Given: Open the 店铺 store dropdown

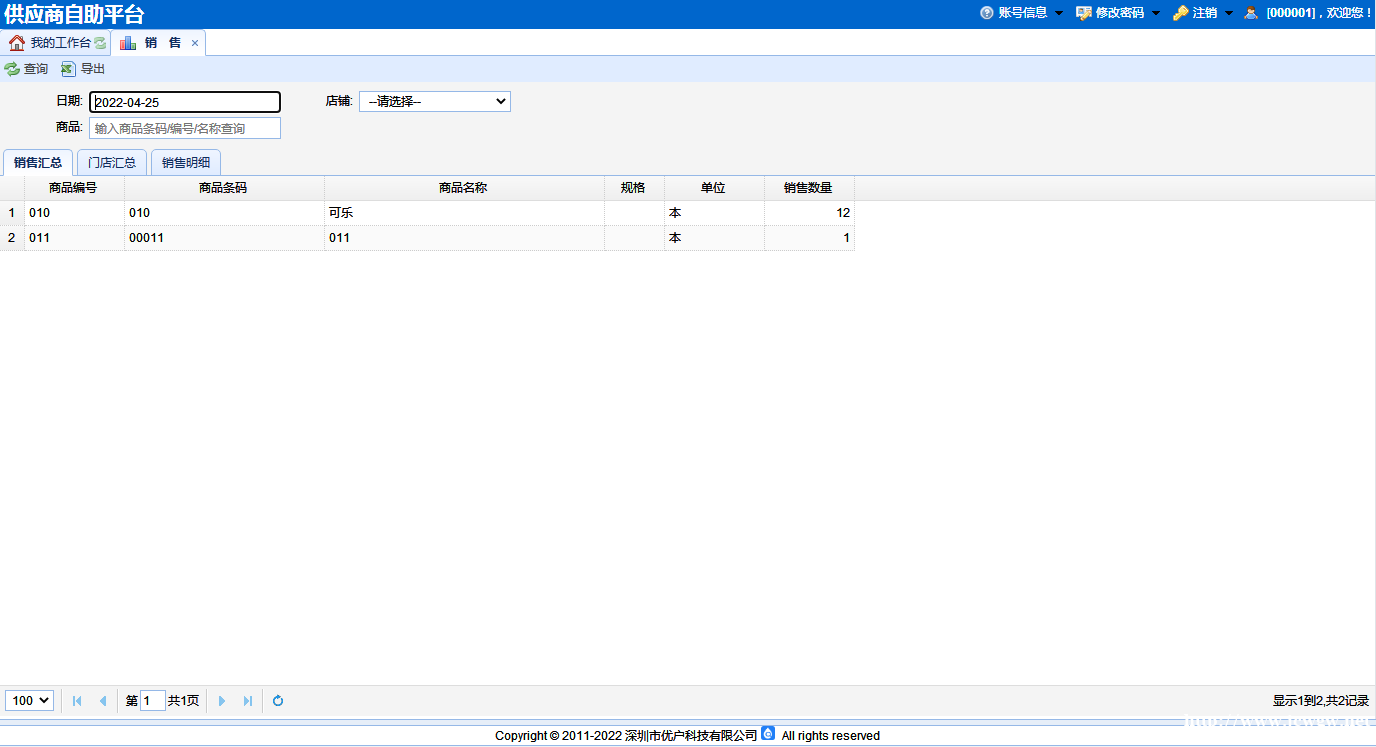Looking at the screenshot, I should click(x=435, y=102).
